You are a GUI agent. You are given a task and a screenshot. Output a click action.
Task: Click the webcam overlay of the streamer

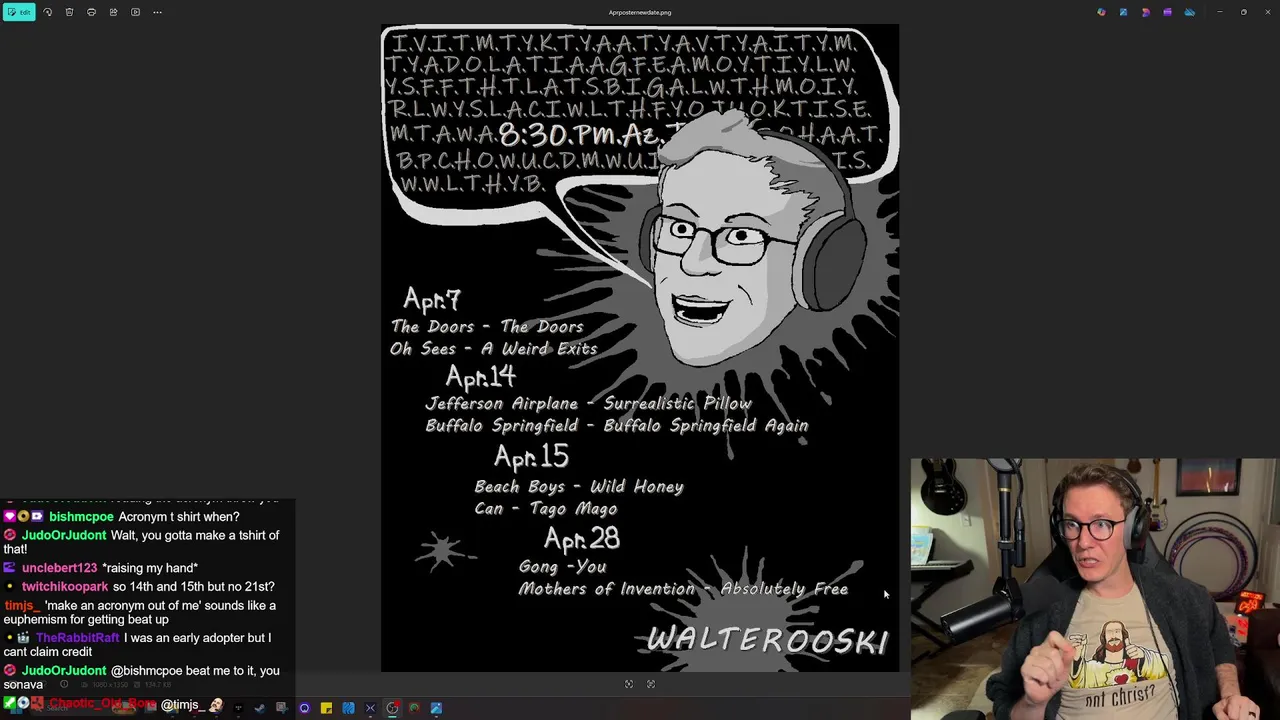coord(1094,589)
